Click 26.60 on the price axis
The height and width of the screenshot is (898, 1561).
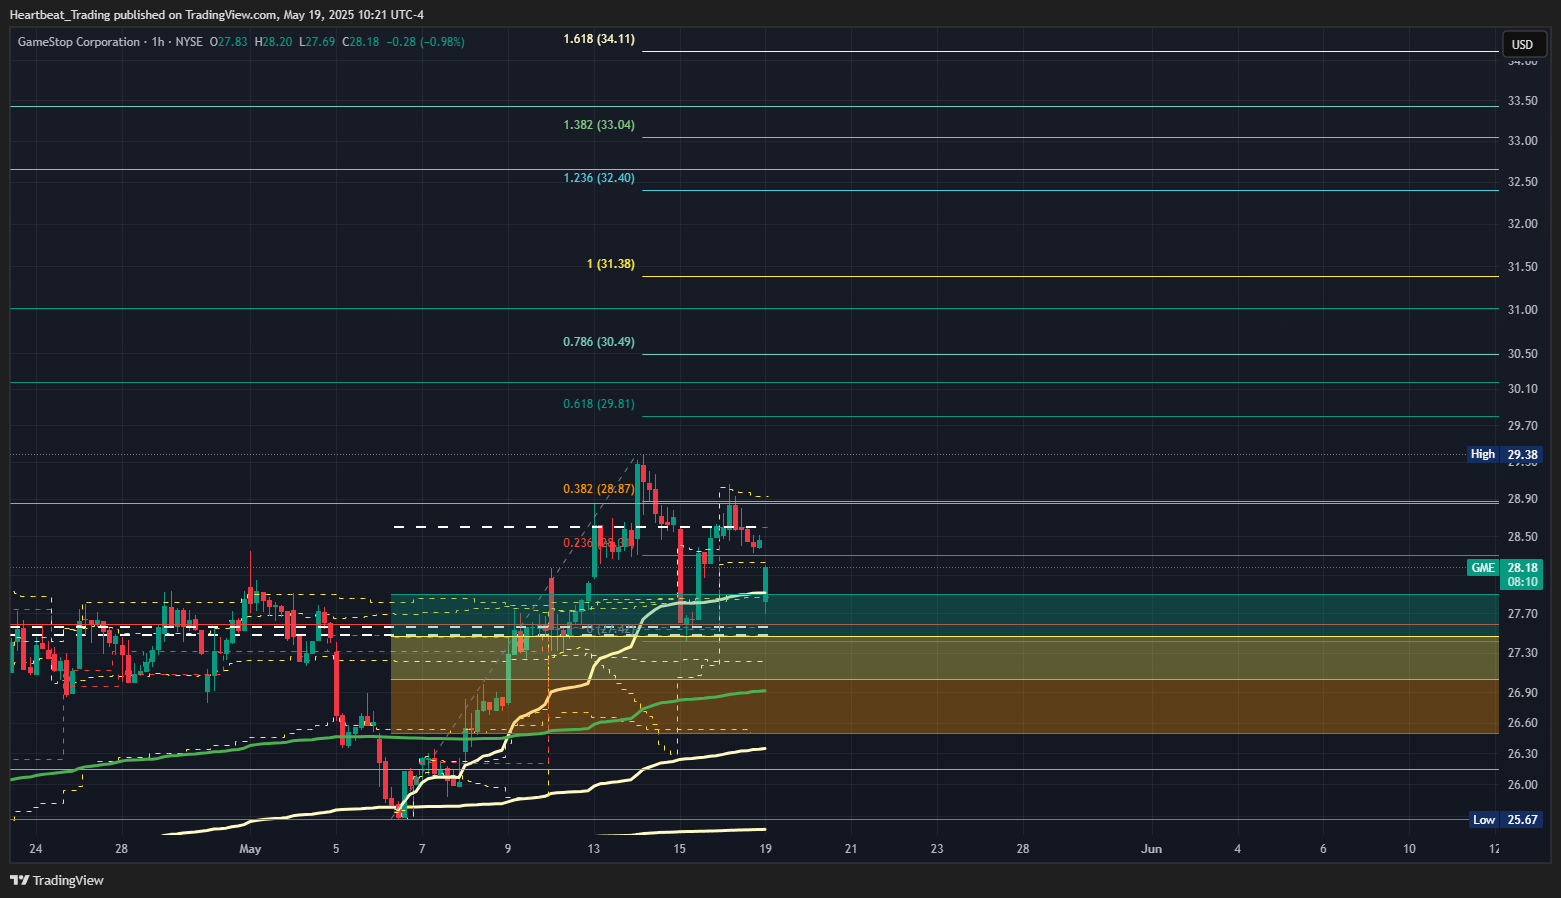click(x=1523, y=723)
